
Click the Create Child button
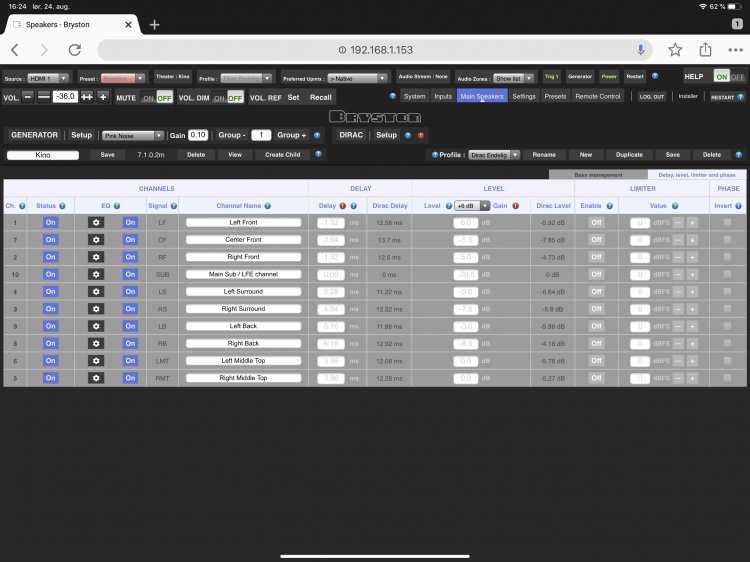[x=283, y=155]
